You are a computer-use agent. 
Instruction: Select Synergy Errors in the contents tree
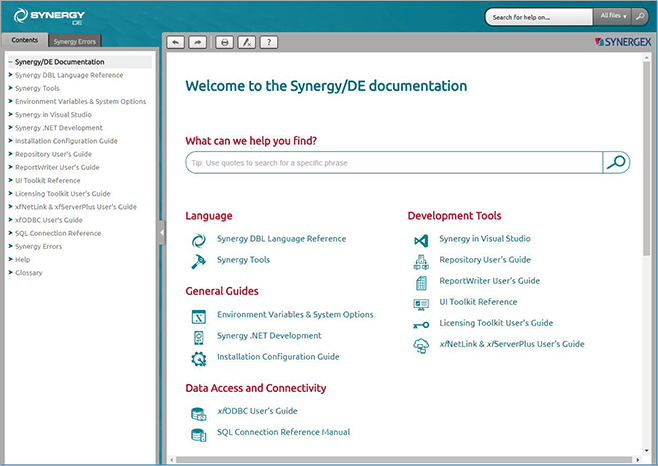[x=38, y=246]
